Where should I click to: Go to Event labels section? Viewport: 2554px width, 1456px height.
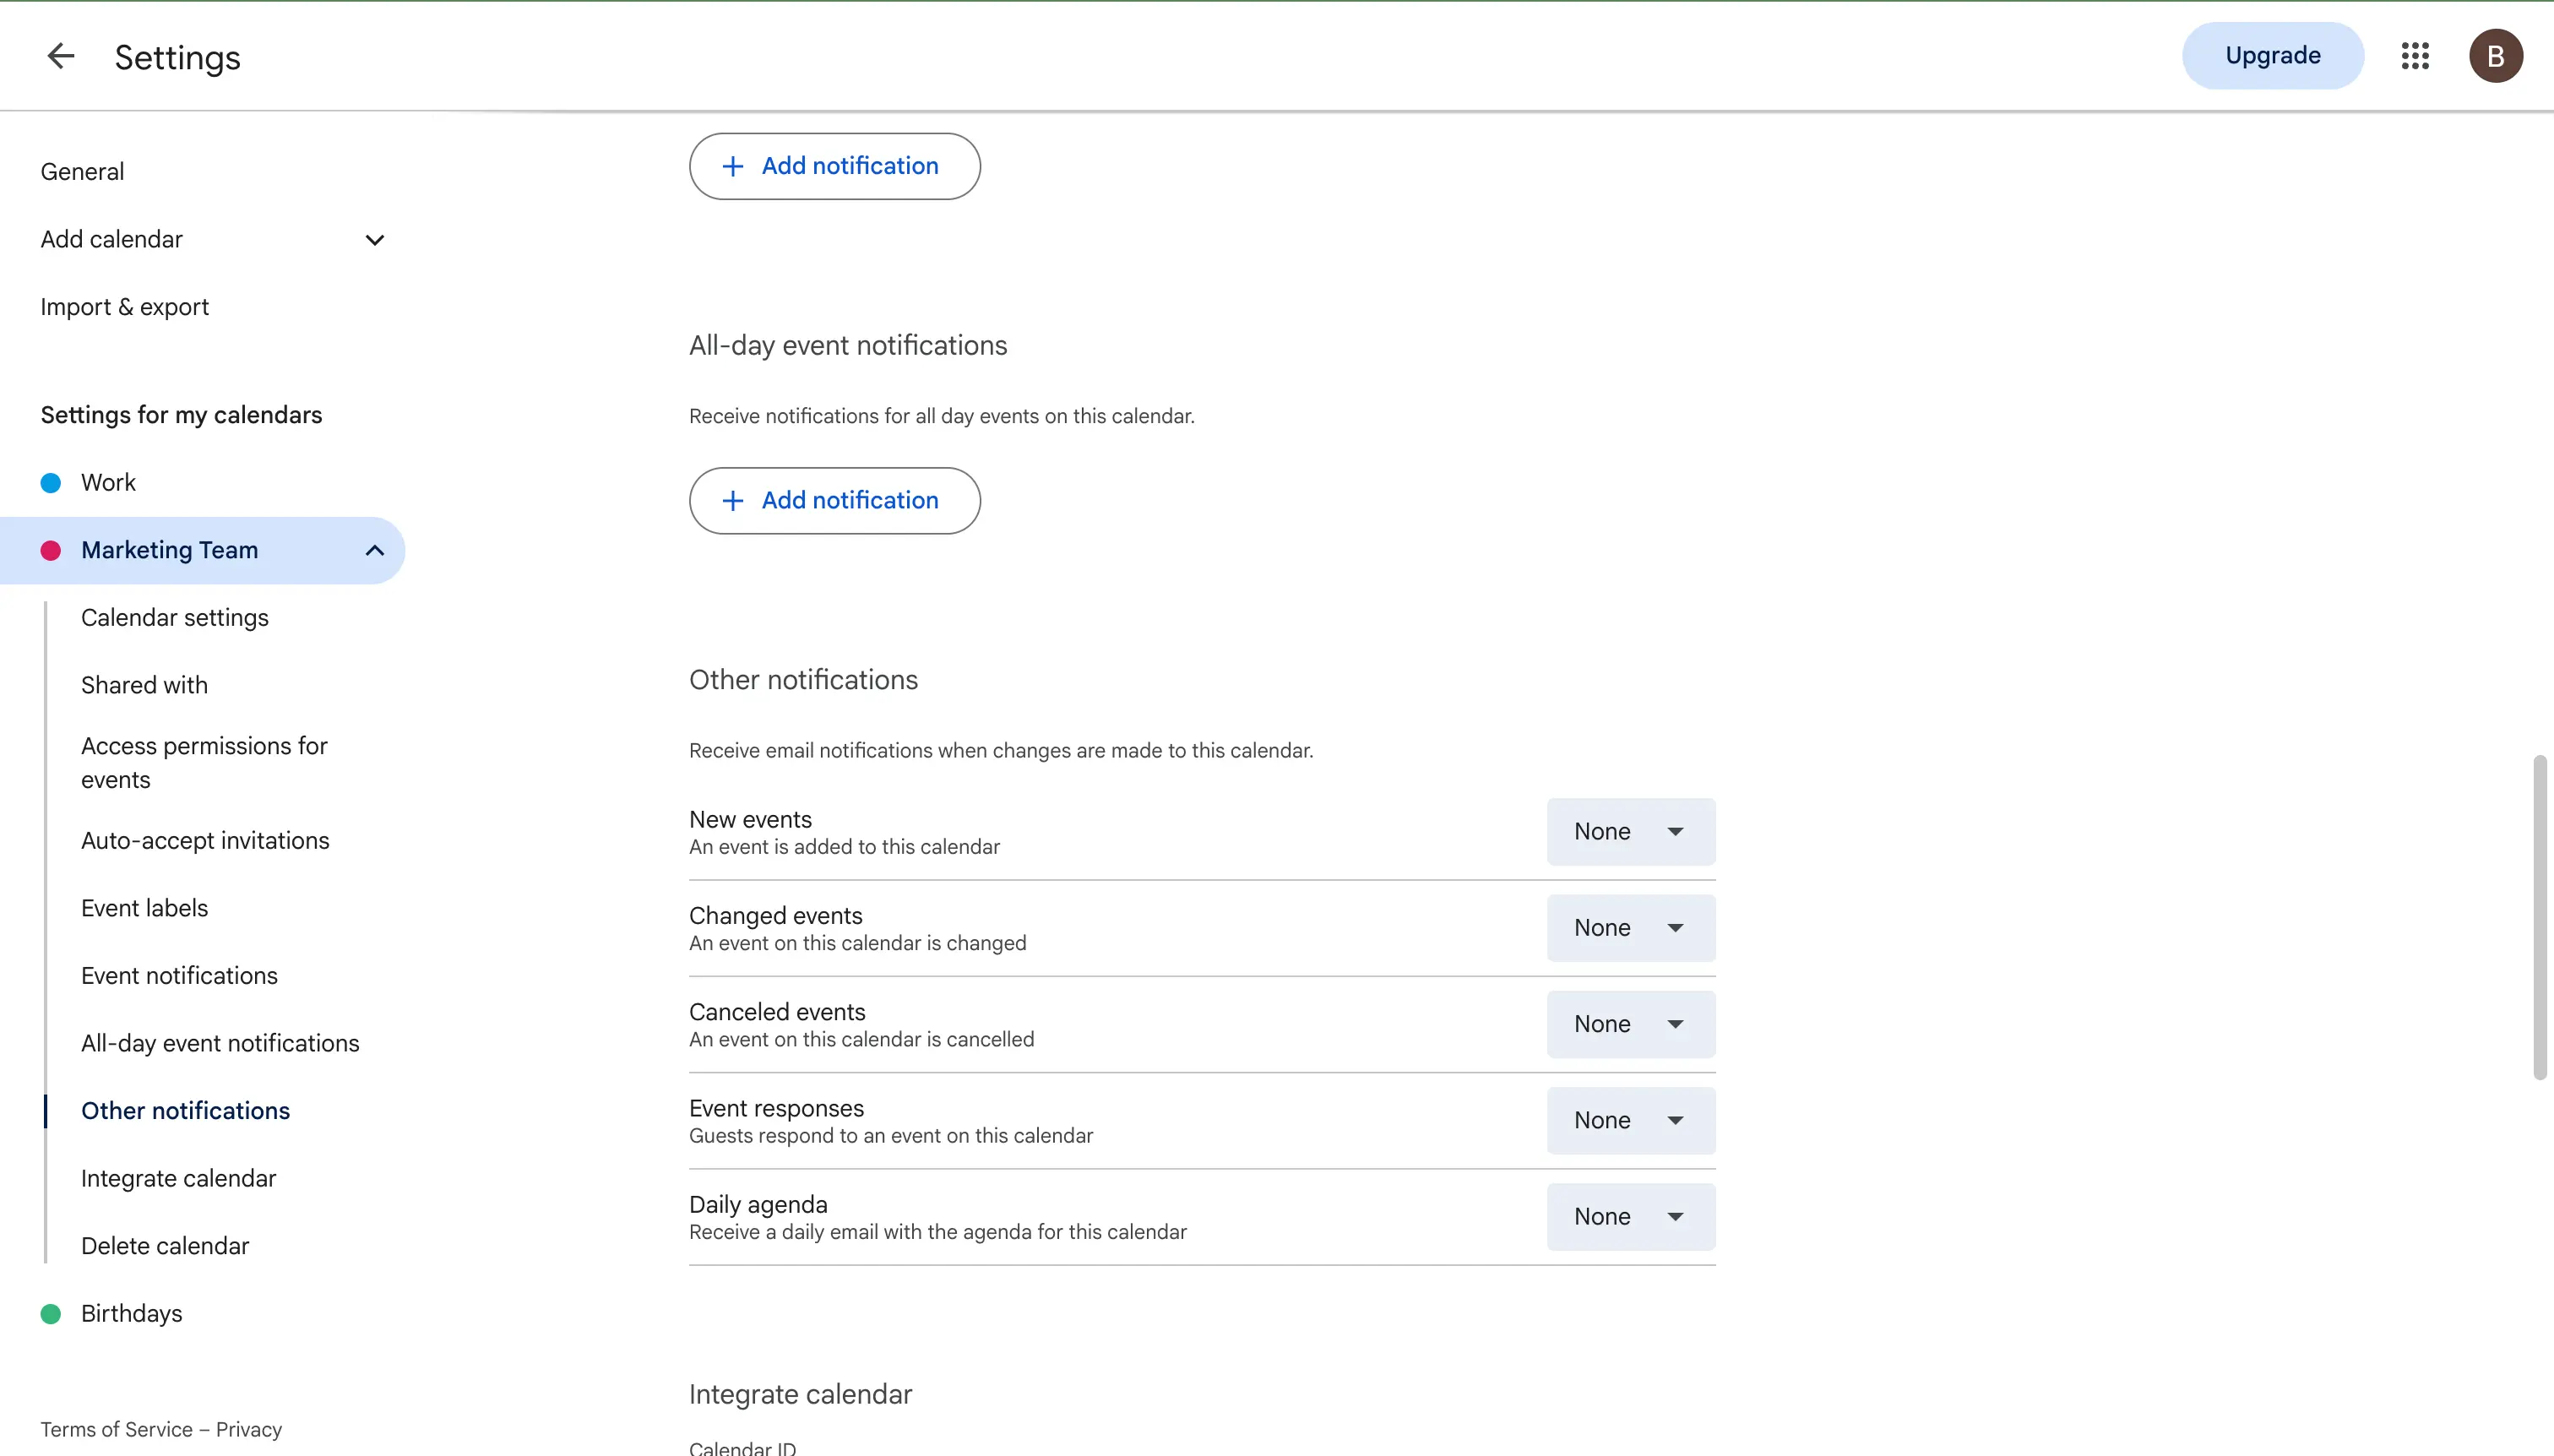click(144, 909)
